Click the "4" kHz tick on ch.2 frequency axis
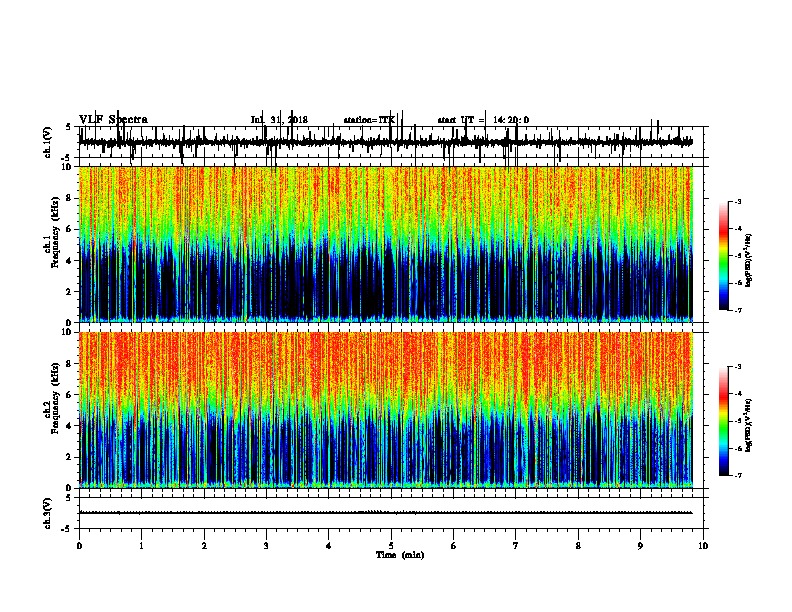792x612 pixels. pos(70,426)
